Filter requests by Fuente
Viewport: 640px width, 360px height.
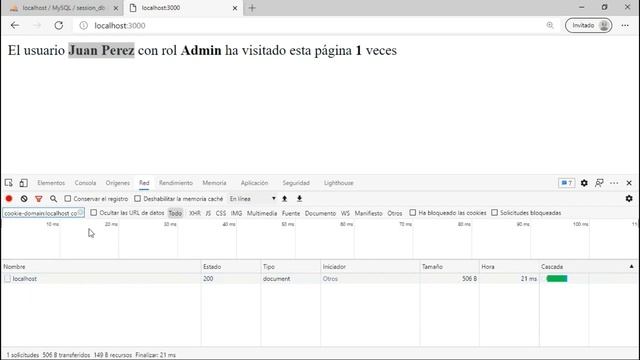tap(291, 213)
